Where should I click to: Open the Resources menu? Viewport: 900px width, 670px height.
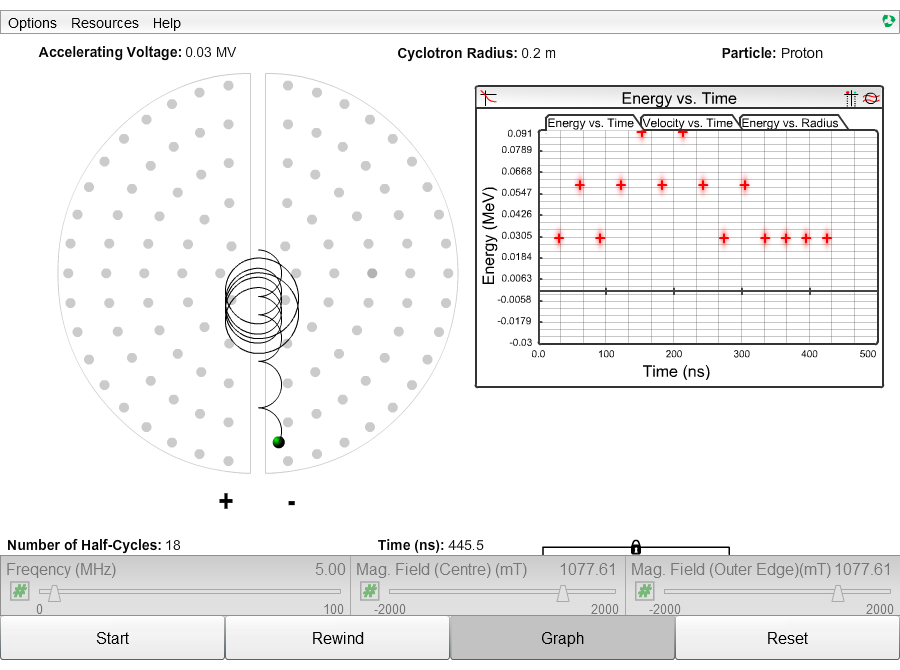point(104,23)
